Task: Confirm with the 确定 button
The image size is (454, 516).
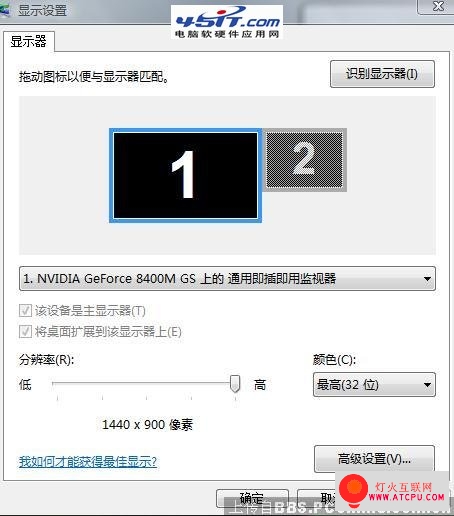Action: (x=252, y=498)
